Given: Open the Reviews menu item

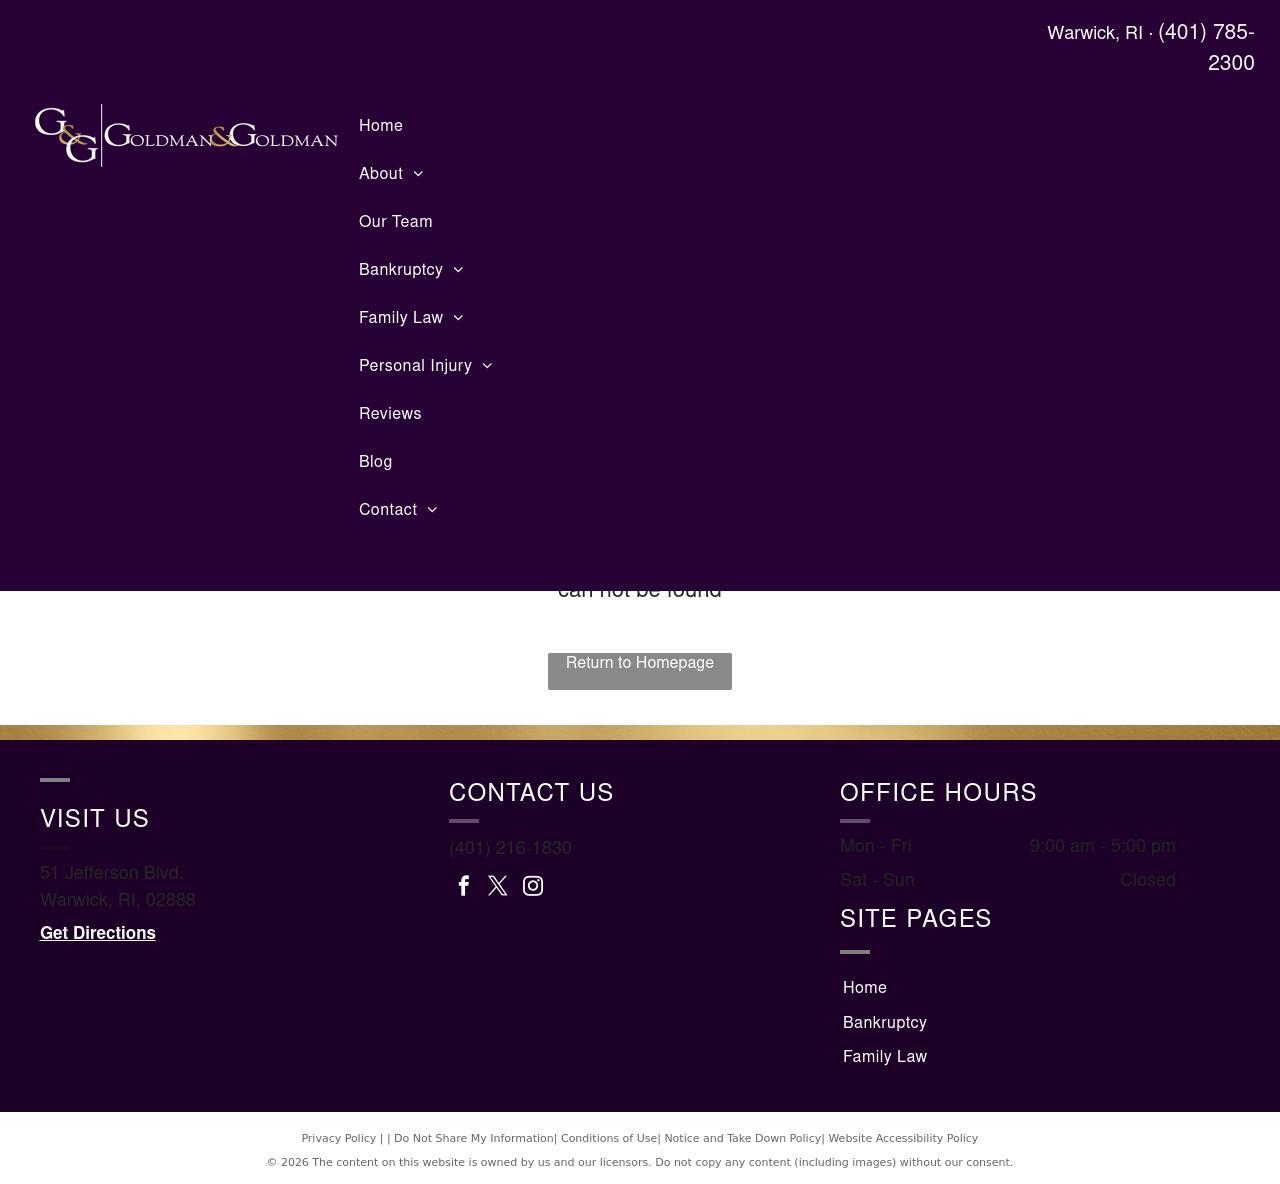Looking at the screenshot, I should (390, 414).
